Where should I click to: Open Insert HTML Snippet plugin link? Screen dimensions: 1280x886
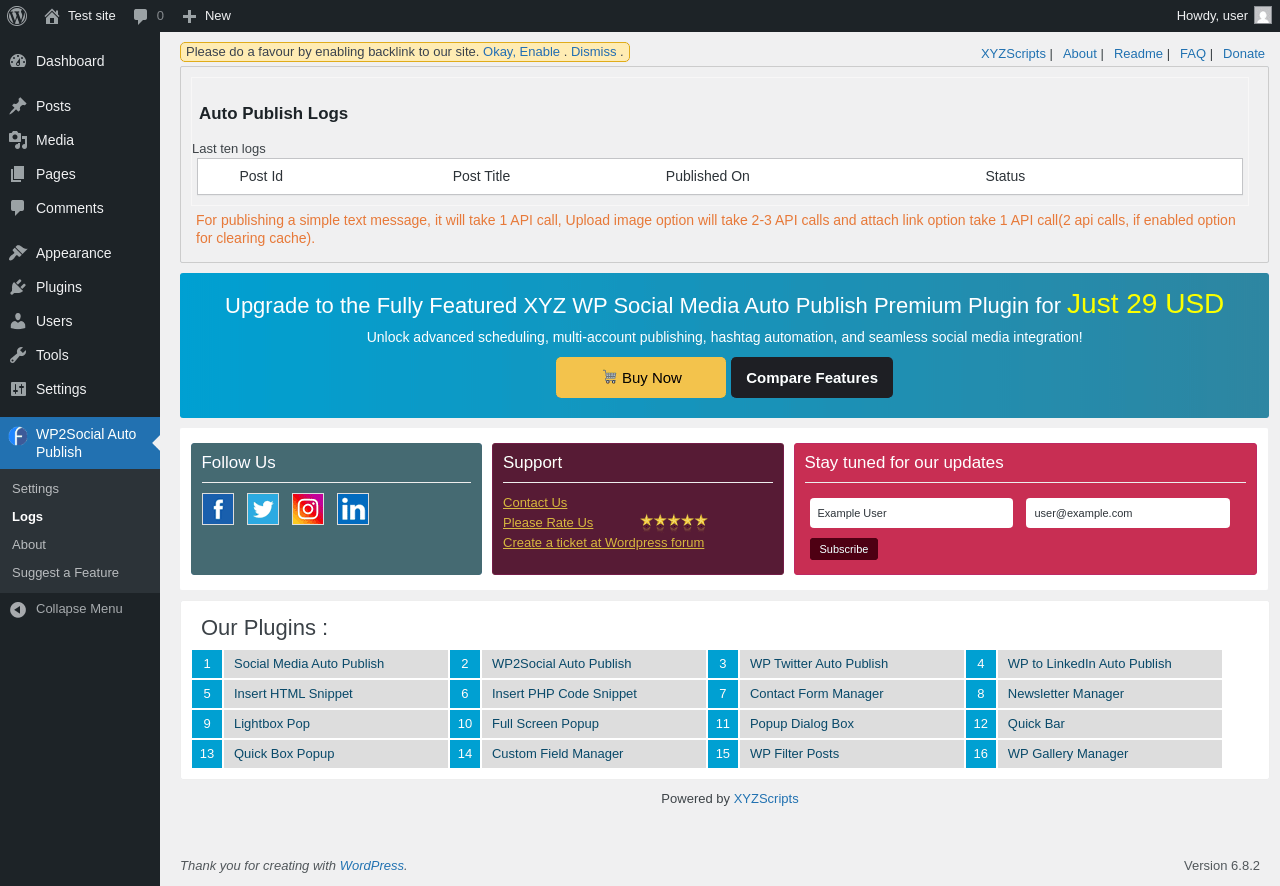[293, 694]
